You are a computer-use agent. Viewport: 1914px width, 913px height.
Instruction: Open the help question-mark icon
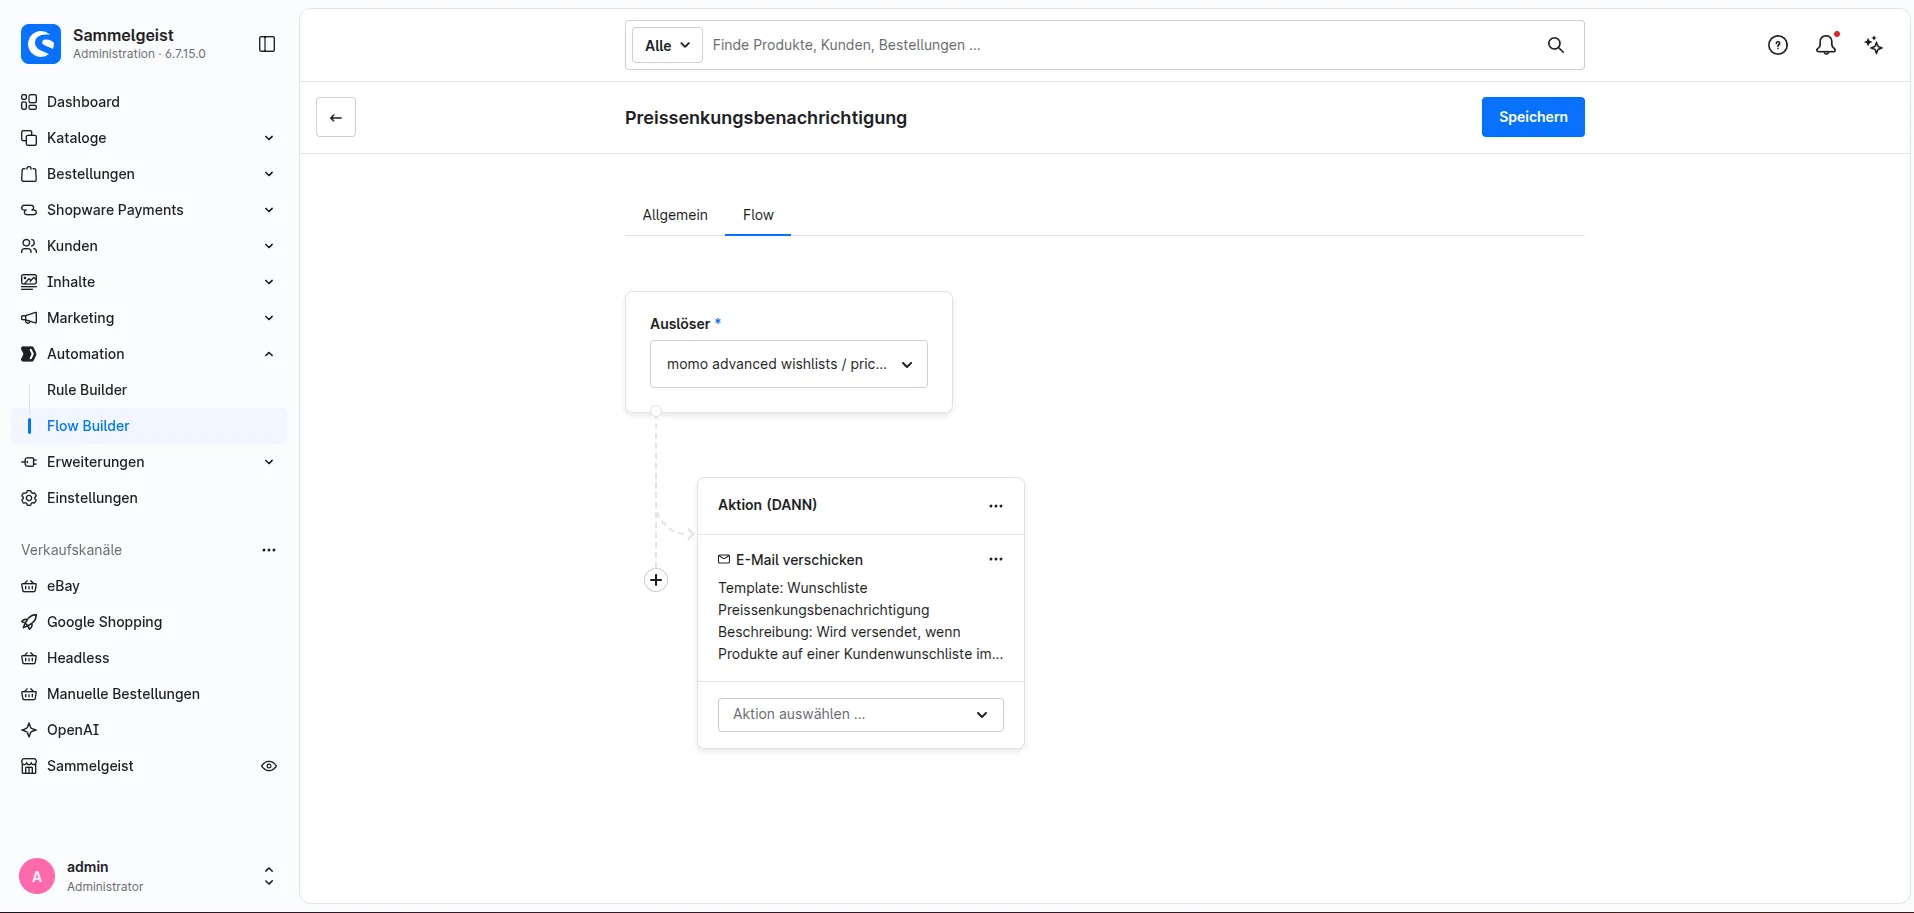(1778, 45)
